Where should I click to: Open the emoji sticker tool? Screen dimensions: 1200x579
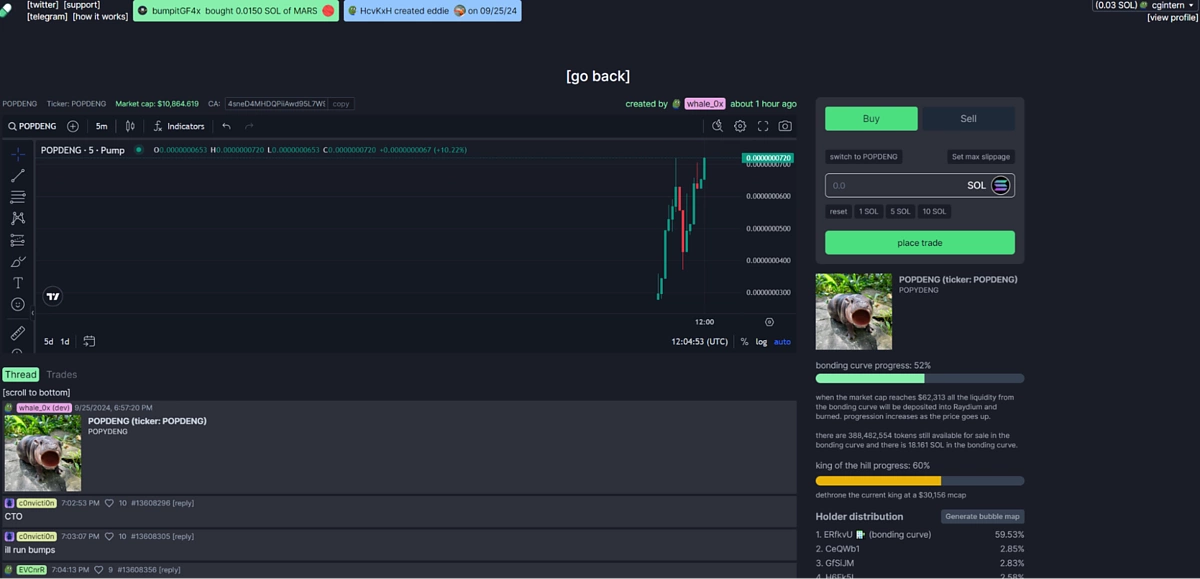pos(17,304)
